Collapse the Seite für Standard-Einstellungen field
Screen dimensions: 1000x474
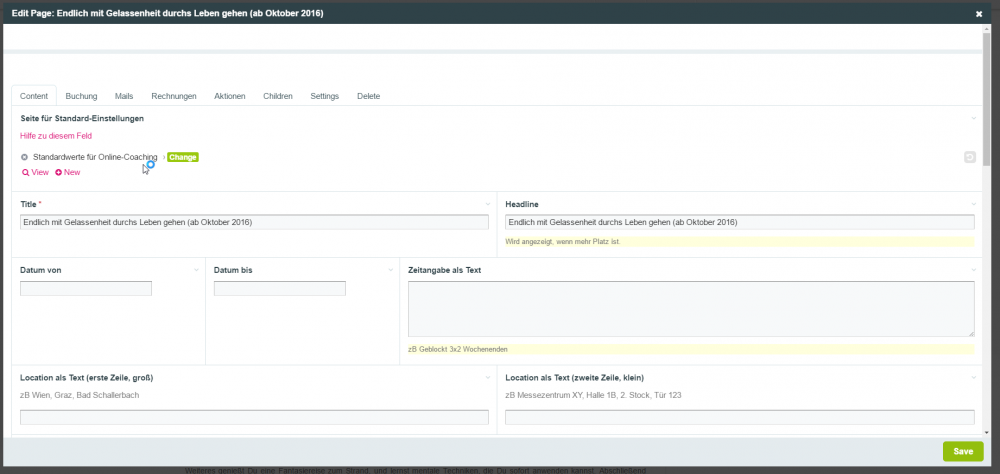pos(974,118)
